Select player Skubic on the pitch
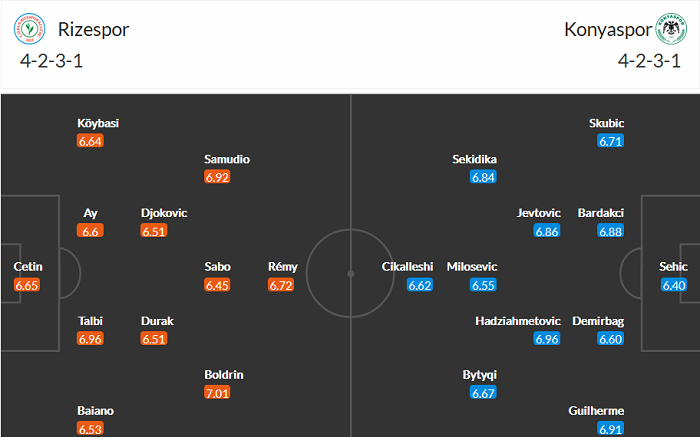 point(607,123)
